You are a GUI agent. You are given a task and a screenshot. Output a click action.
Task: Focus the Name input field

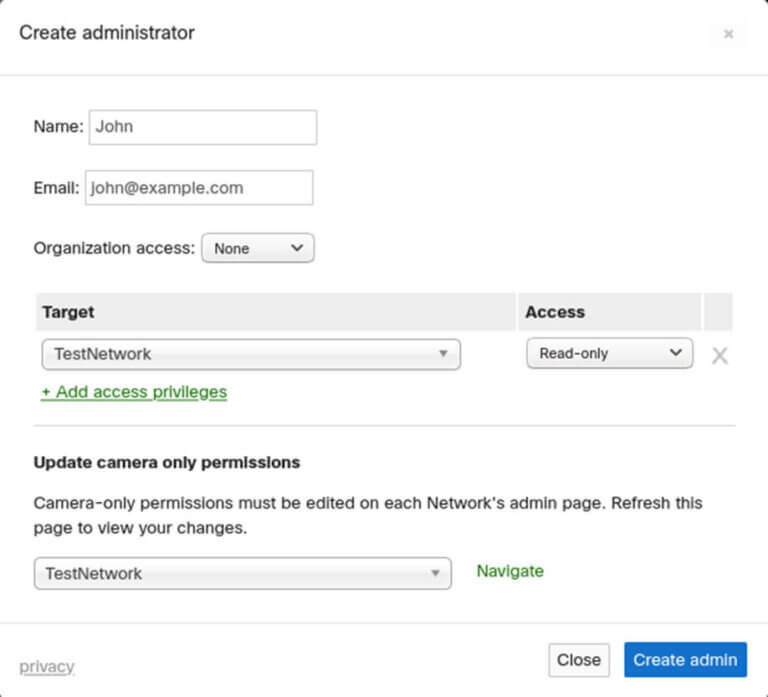coord(203,127)
